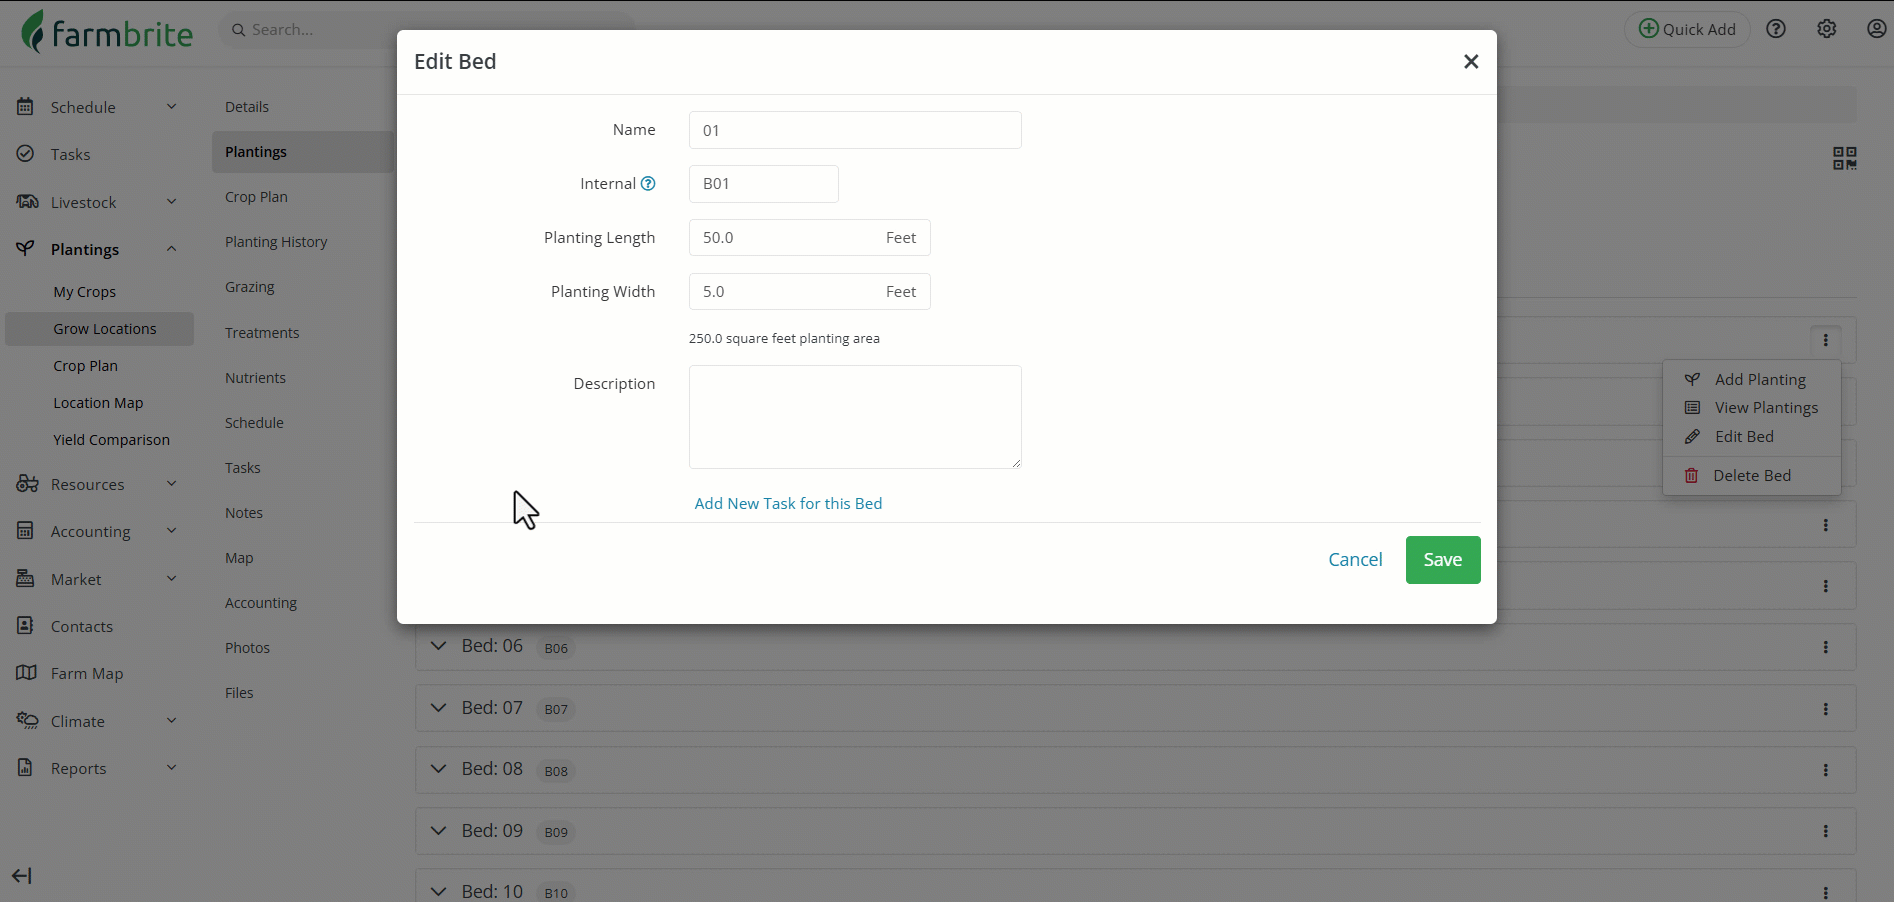Click the Farmbrite logo
This screenshot has width=1894, height=902.
click(x=107, y=32)
